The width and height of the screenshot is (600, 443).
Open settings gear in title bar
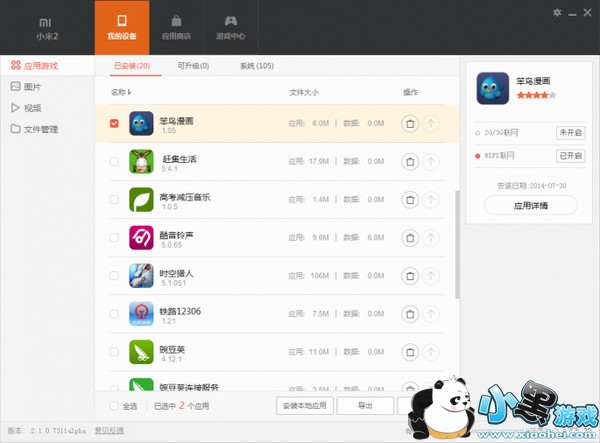point(557,13)
